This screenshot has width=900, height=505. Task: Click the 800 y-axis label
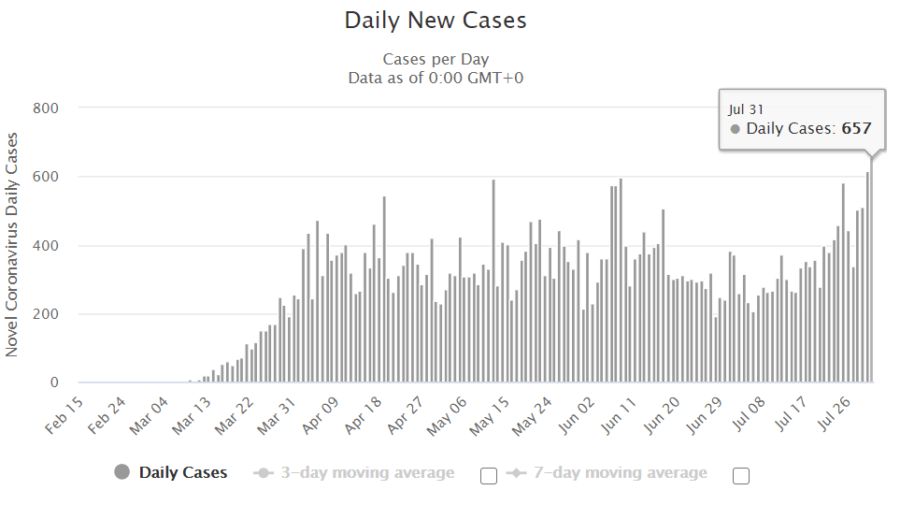click(48, 108)
